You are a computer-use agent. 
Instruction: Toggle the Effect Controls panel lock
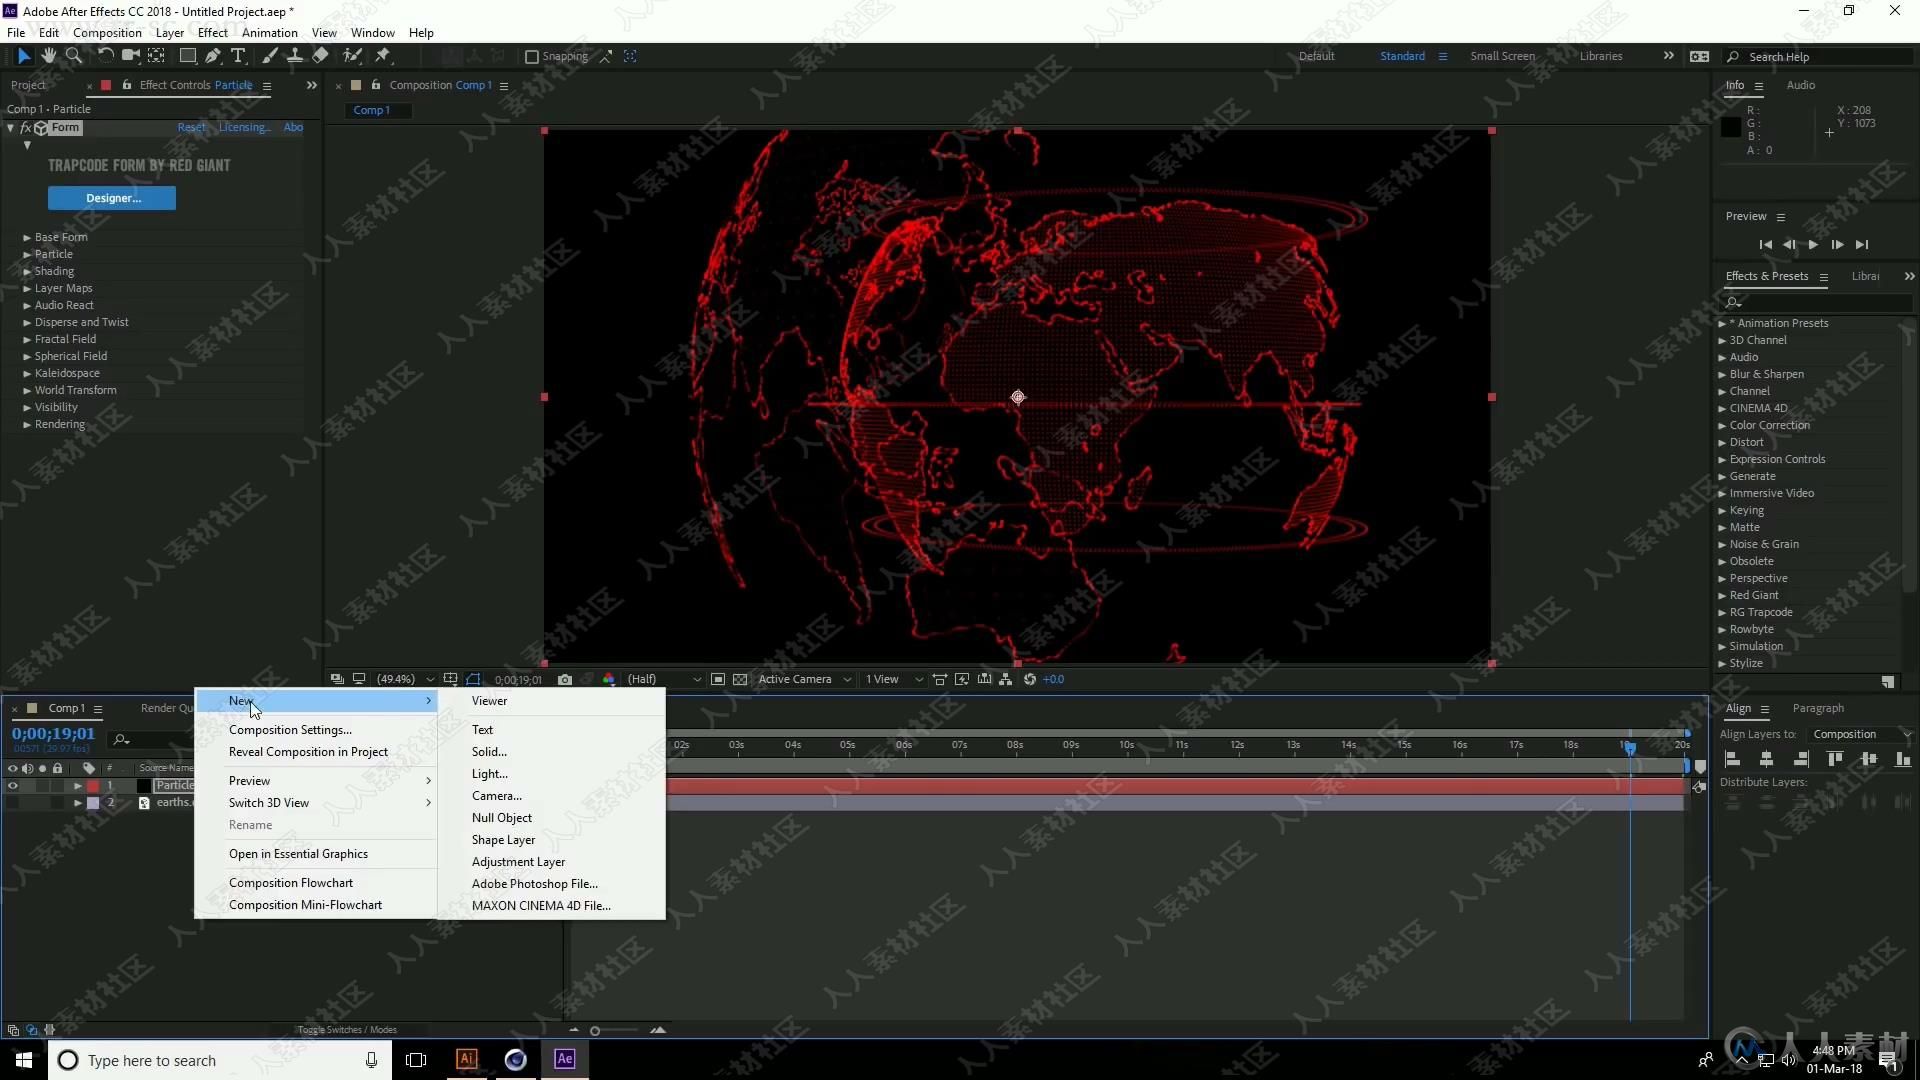pos(126,85)
